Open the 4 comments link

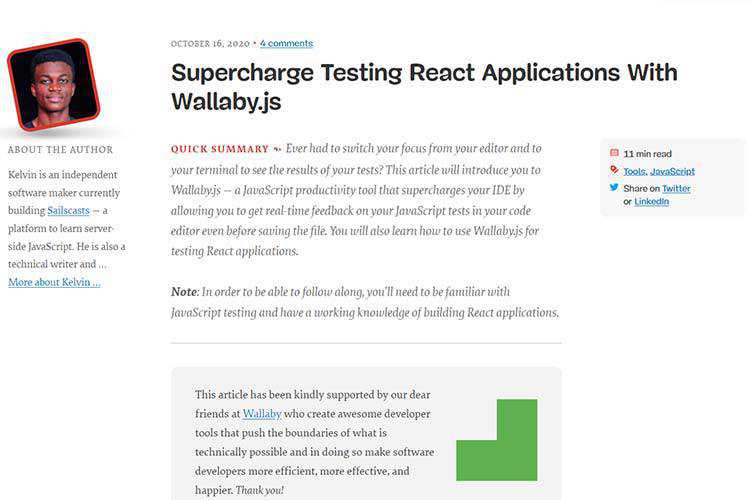[287, 44]
